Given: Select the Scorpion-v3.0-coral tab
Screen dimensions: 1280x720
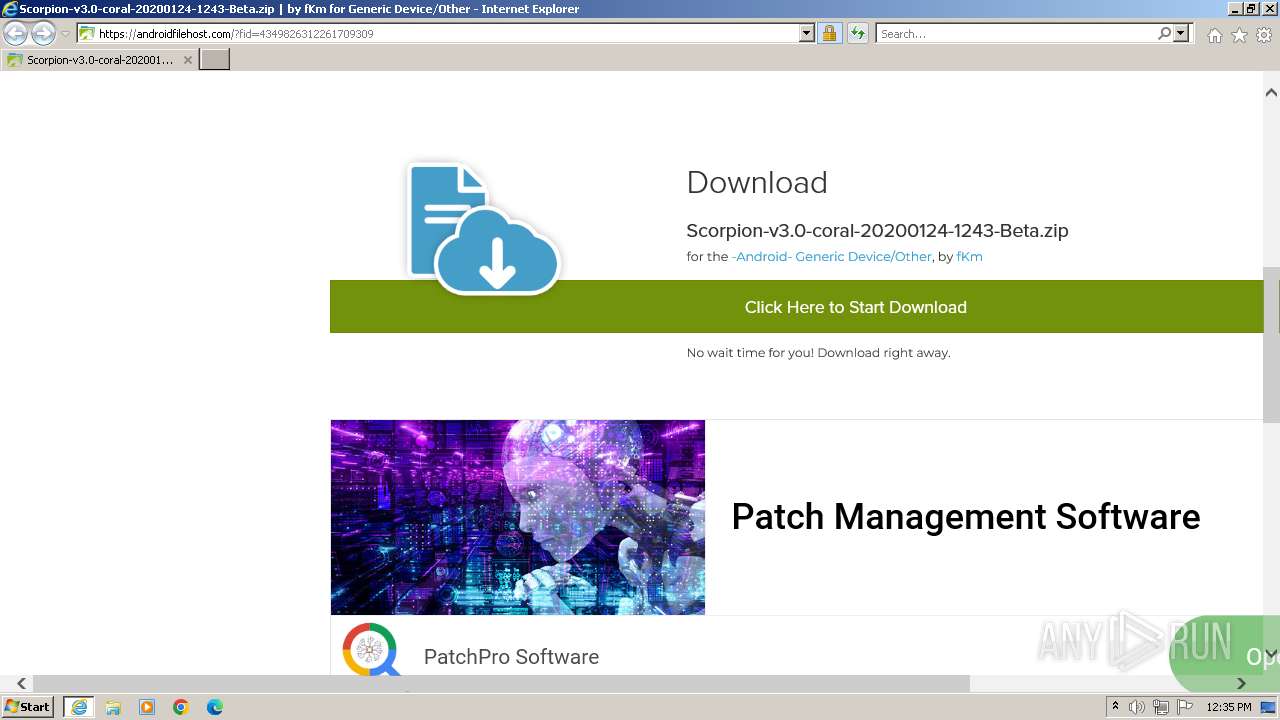Looking at the screenshot, I should click(98, 60).
